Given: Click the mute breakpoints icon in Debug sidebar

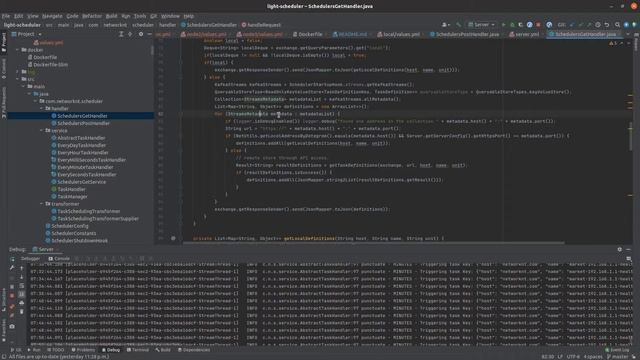Looking at the screenshot, I should click(12, 315).
